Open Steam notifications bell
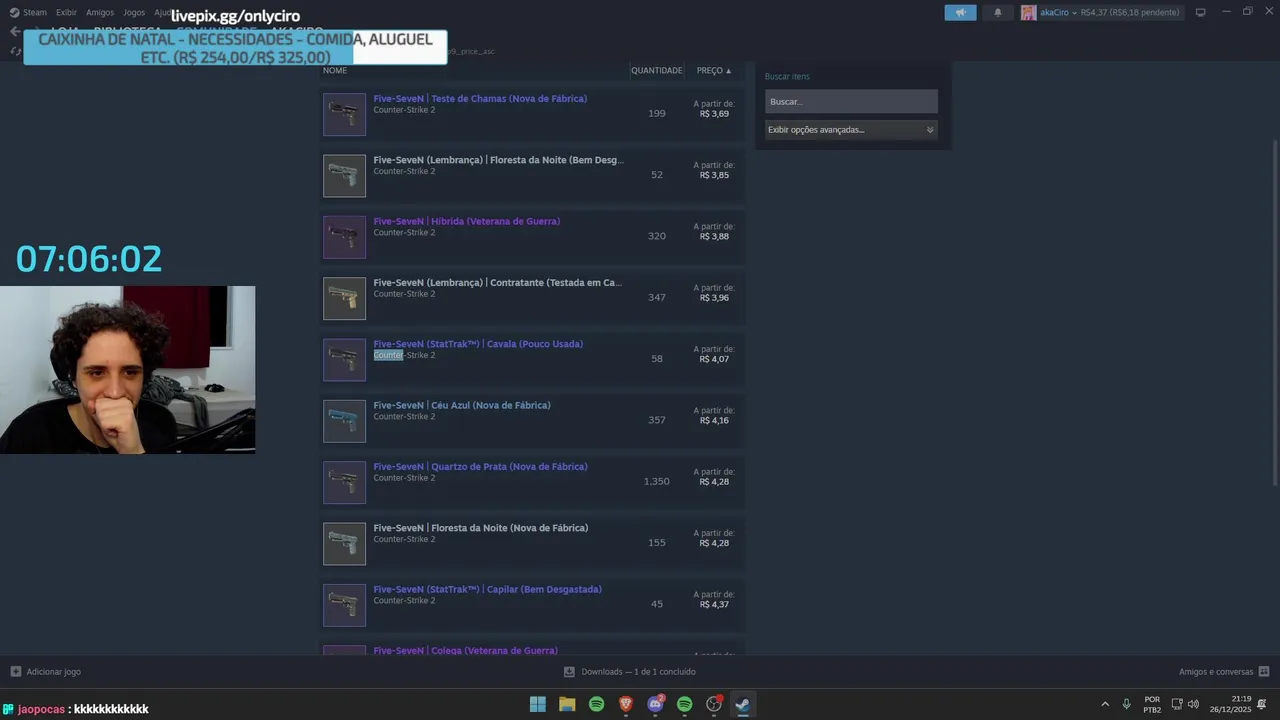 (997, 12)
